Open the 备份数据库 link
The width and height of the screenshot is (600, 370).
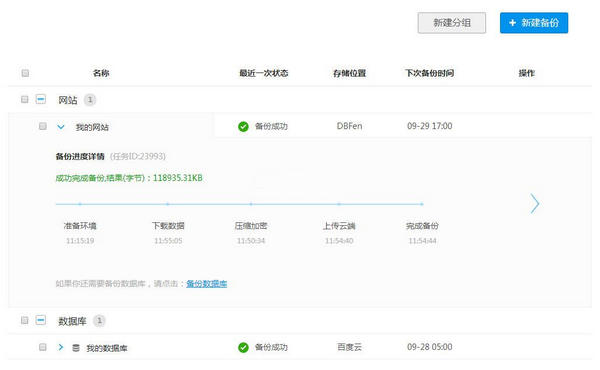click(x=207, y=284)
